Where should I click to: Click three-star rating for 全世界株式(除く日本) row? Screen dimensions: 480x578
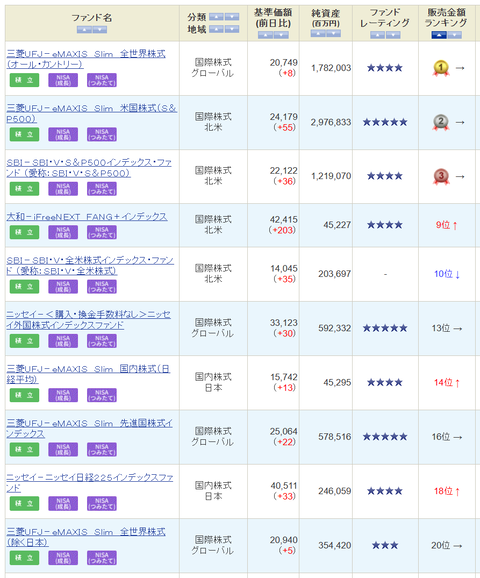pyautogui.click(x=385, y=546)
